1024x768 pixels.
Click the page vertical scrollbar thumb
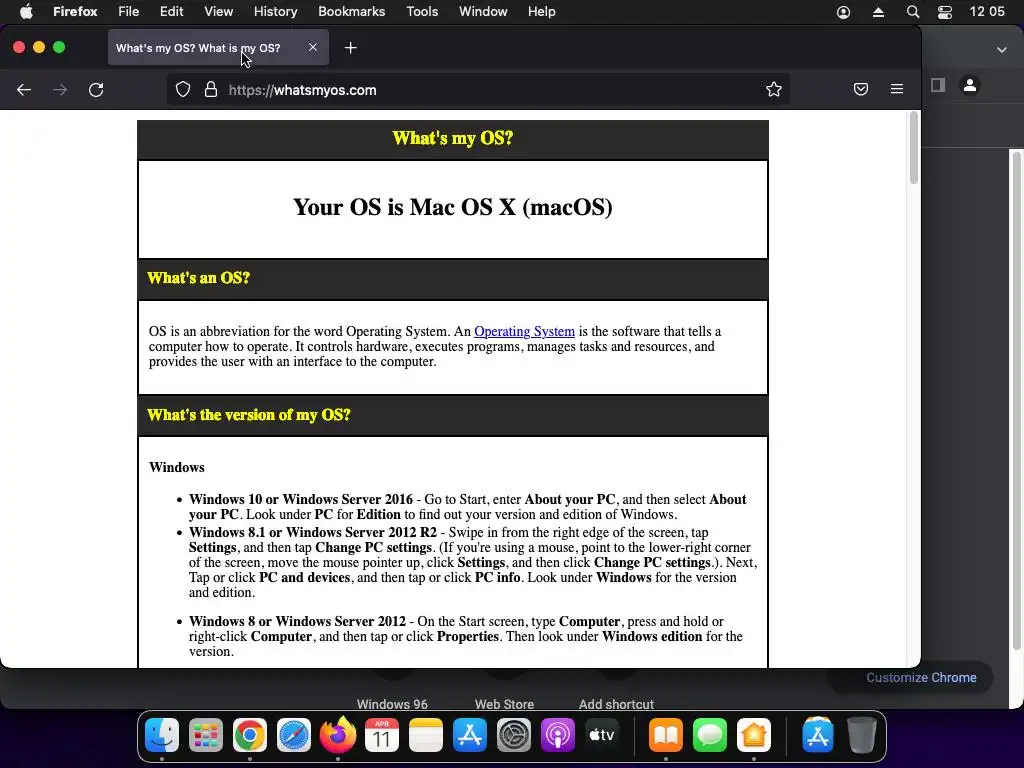pos(914,148)
